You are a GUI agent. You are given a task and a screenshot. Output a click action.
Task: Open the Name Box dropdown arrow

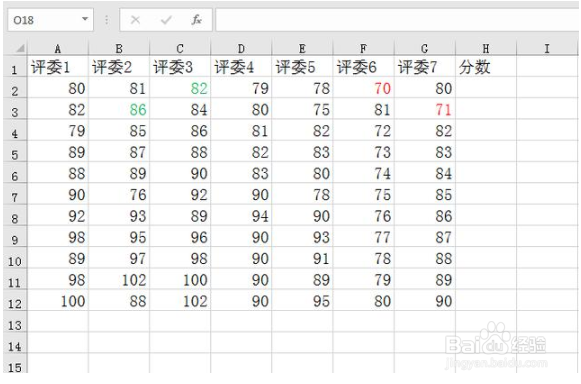tap(85, 19)
